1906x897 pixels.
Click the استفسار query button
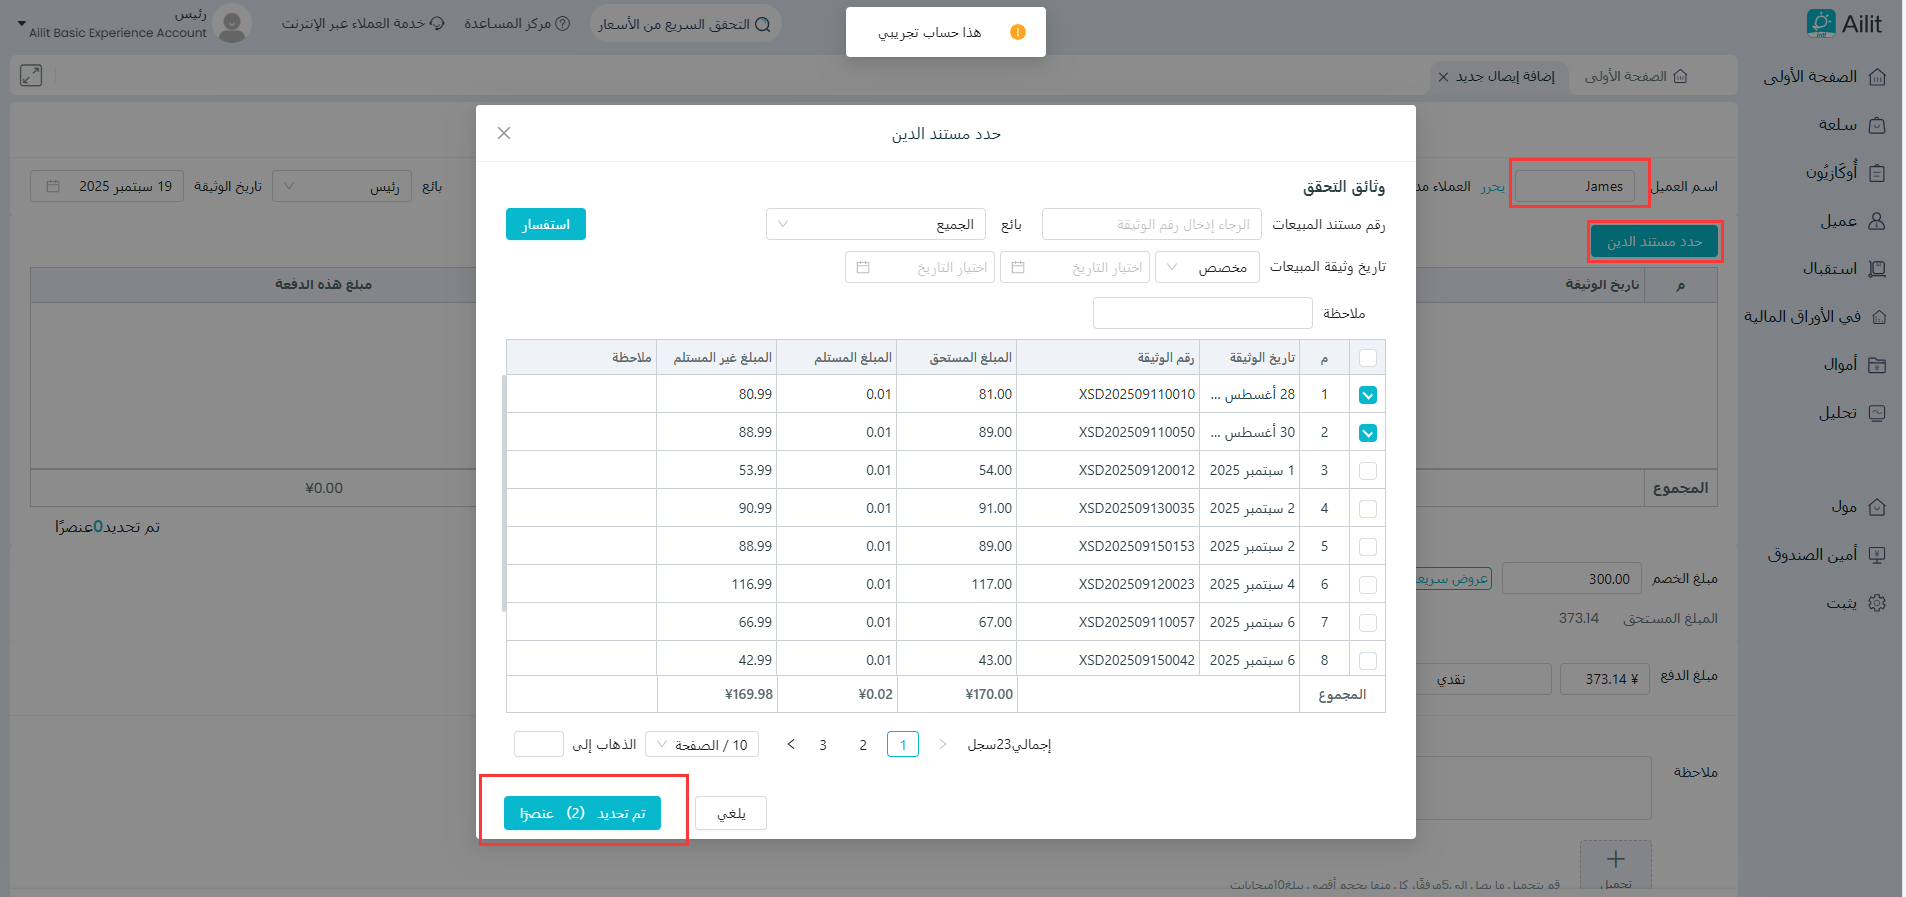pyautogui.click(x=545, y=224)
